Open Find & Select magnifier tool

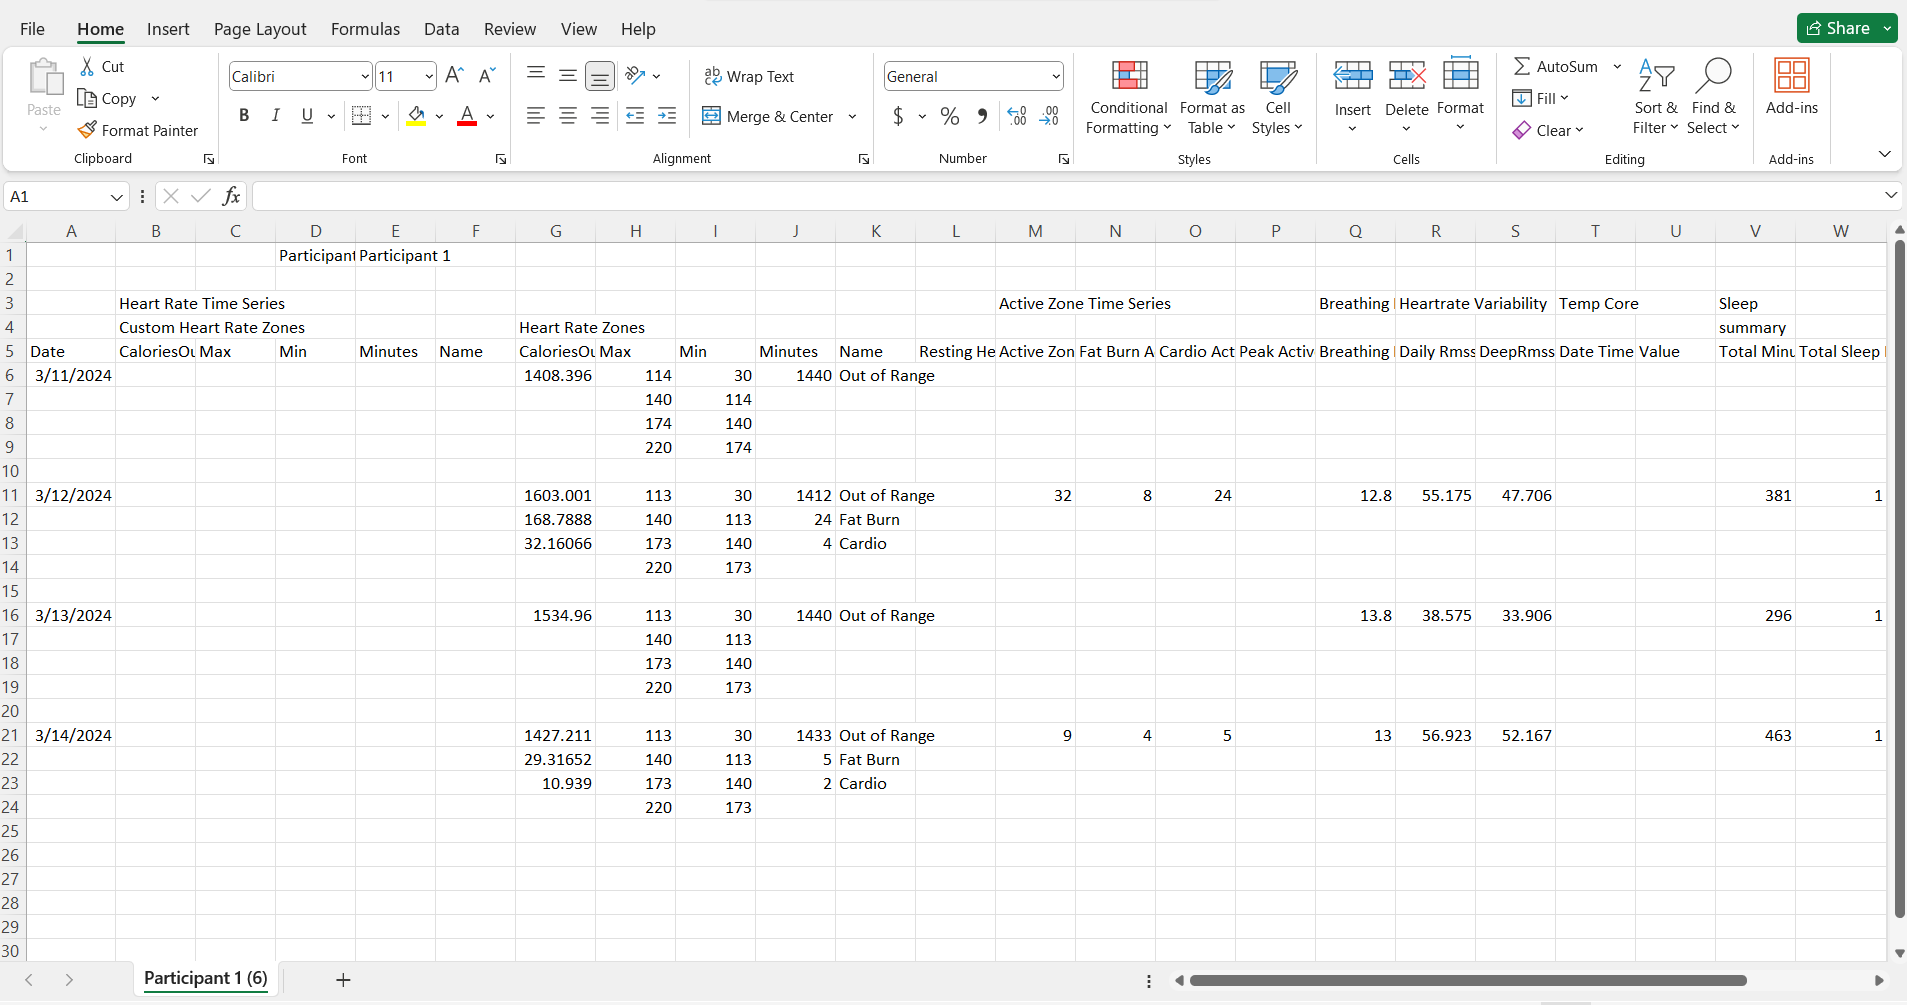point(1713,77)
